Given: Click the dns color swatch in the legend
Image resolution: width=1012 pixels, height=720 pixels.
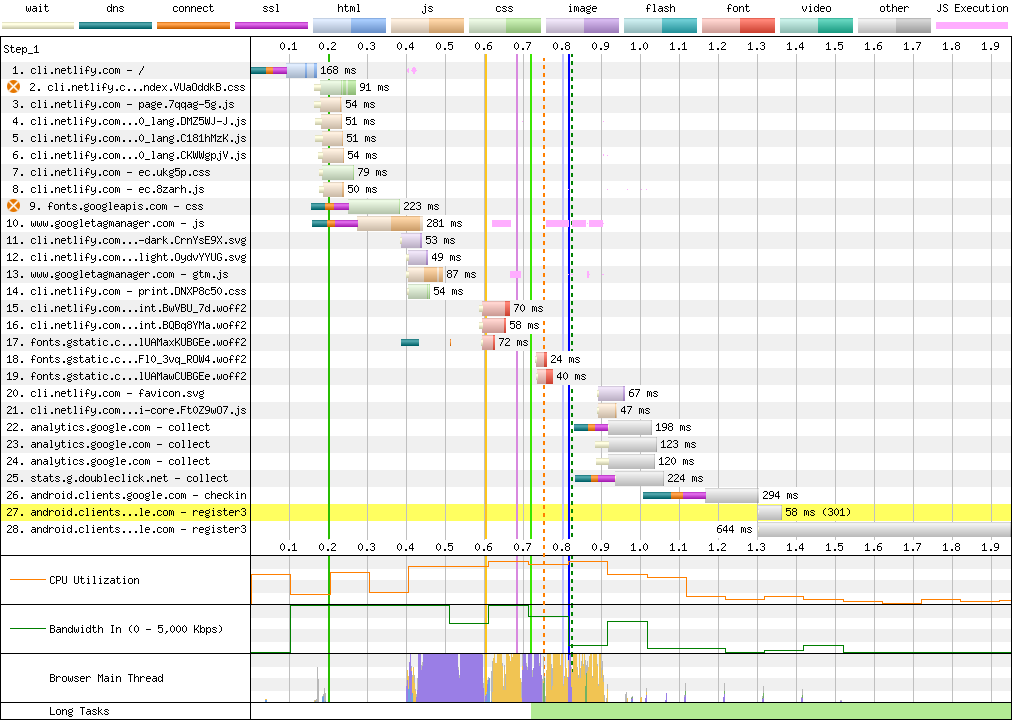Looking at the screenshot, I should pos(116,26).
